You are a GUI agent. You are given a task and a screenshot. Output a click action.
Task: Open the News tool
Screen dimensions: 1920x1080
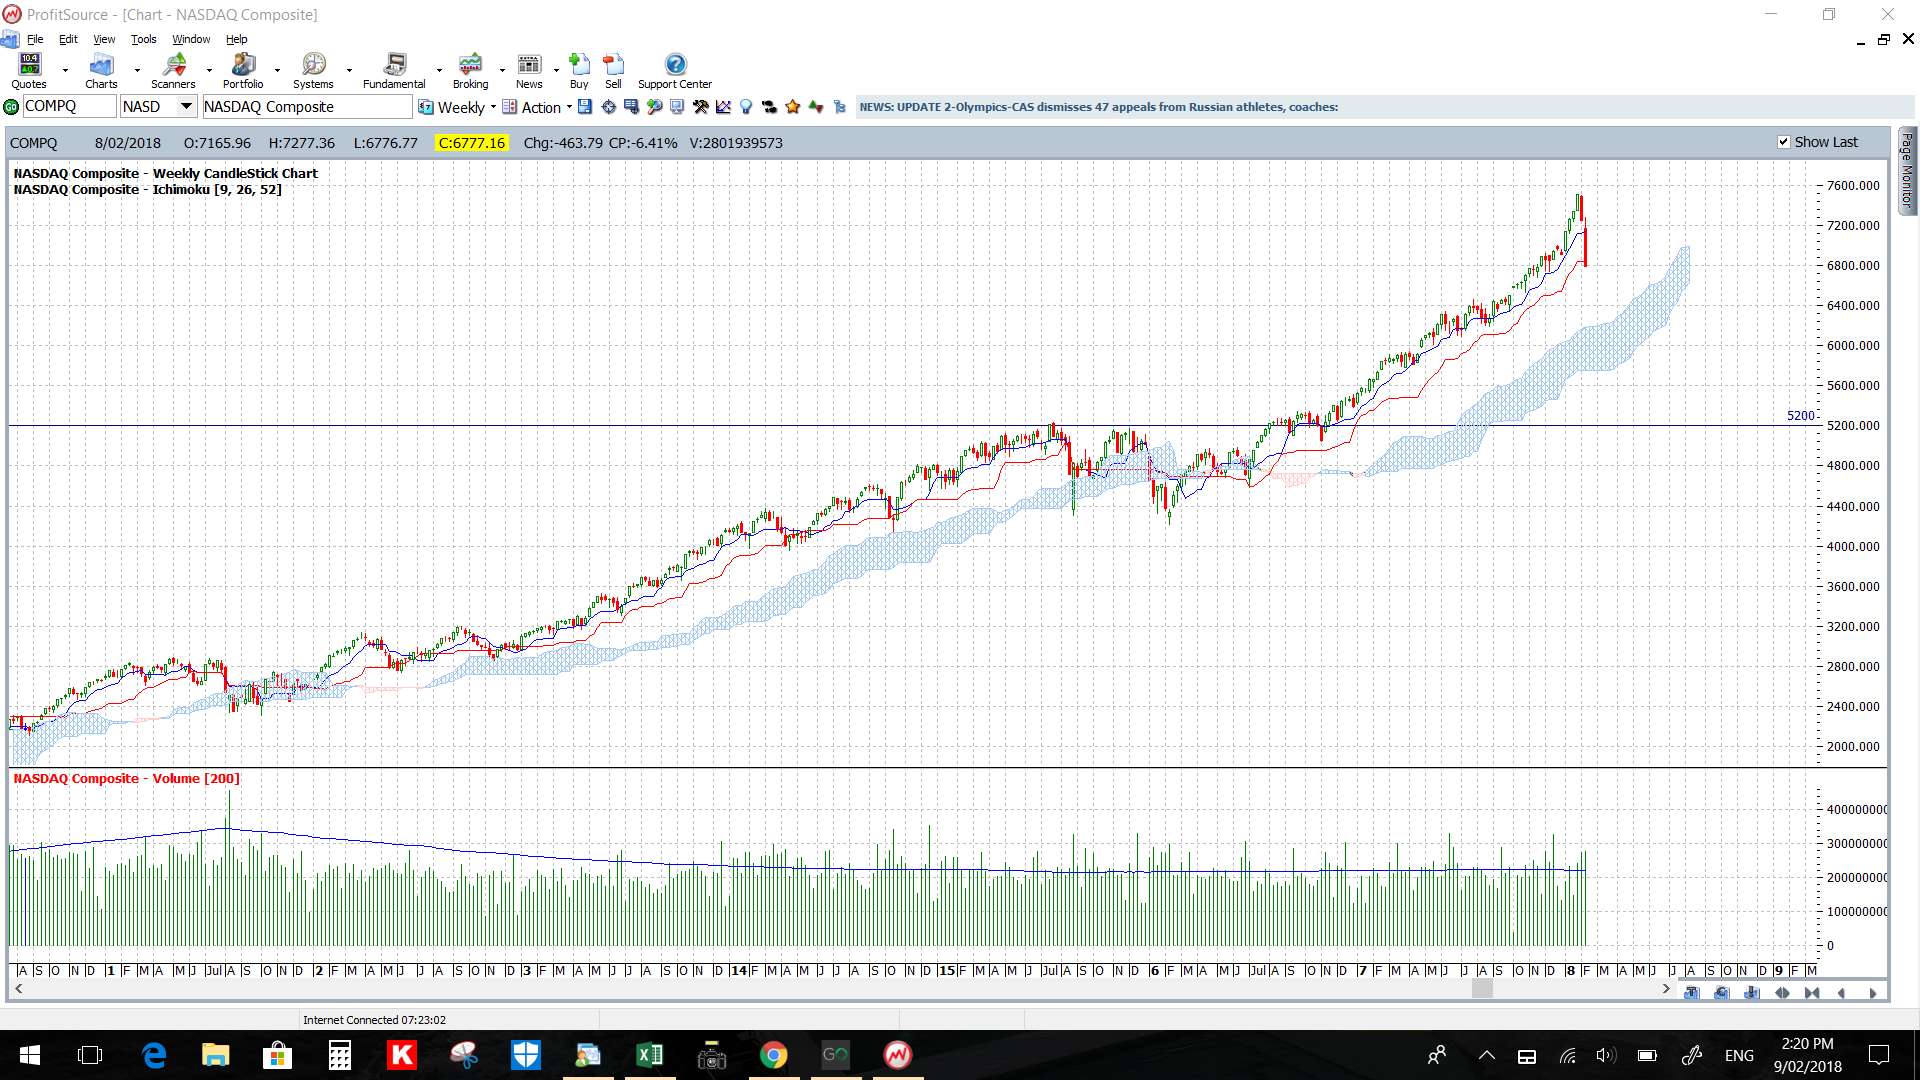[529, 71]
